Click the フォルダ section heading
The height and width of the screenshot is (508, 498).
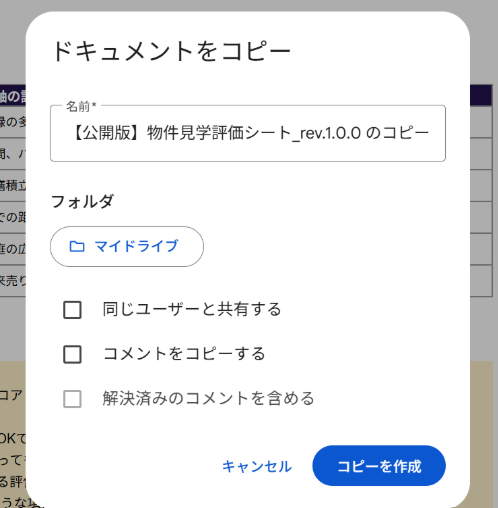(82, 202)
